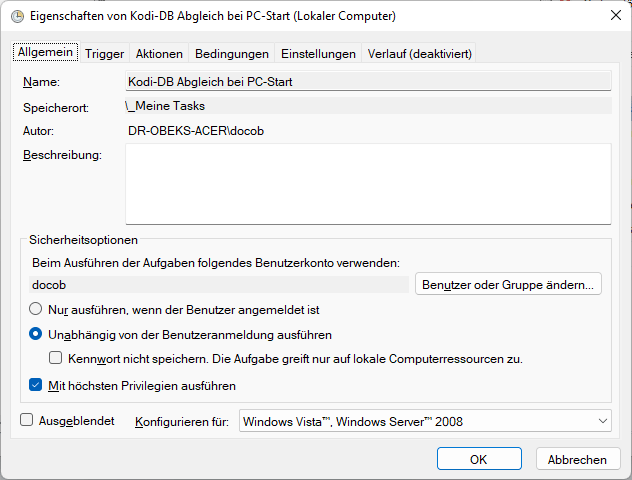Viewport: 632px width, 480px height.
Task: Close the properties dialog with X
Action: coord(615,15)
